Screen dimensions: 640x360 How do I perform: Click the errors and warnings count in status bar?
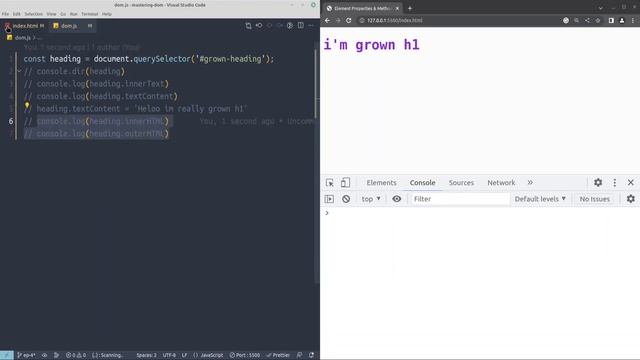tap(76, 355)
